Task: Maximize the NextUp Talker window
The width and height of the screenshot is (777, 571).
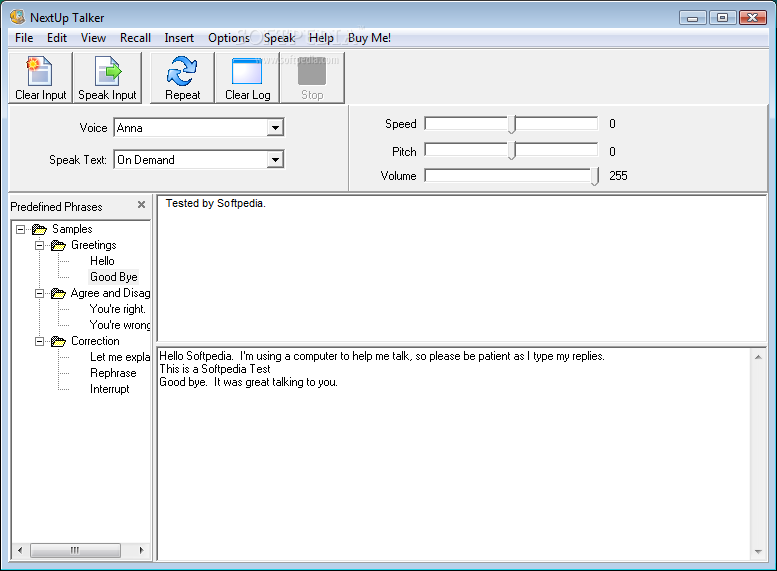Action: pyautogui.click(x=722, y=18)
